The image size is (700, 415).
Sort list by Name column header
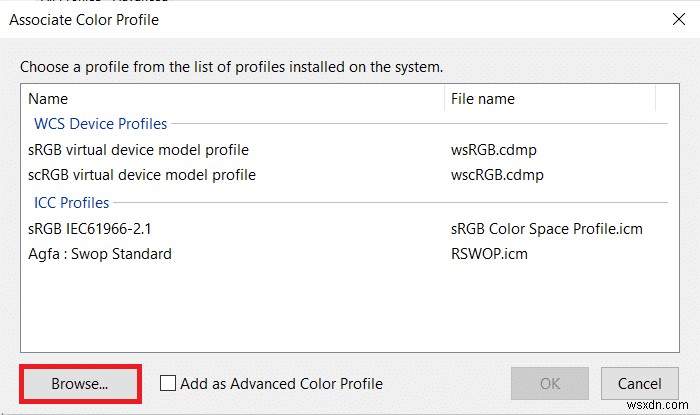[230, 99]
